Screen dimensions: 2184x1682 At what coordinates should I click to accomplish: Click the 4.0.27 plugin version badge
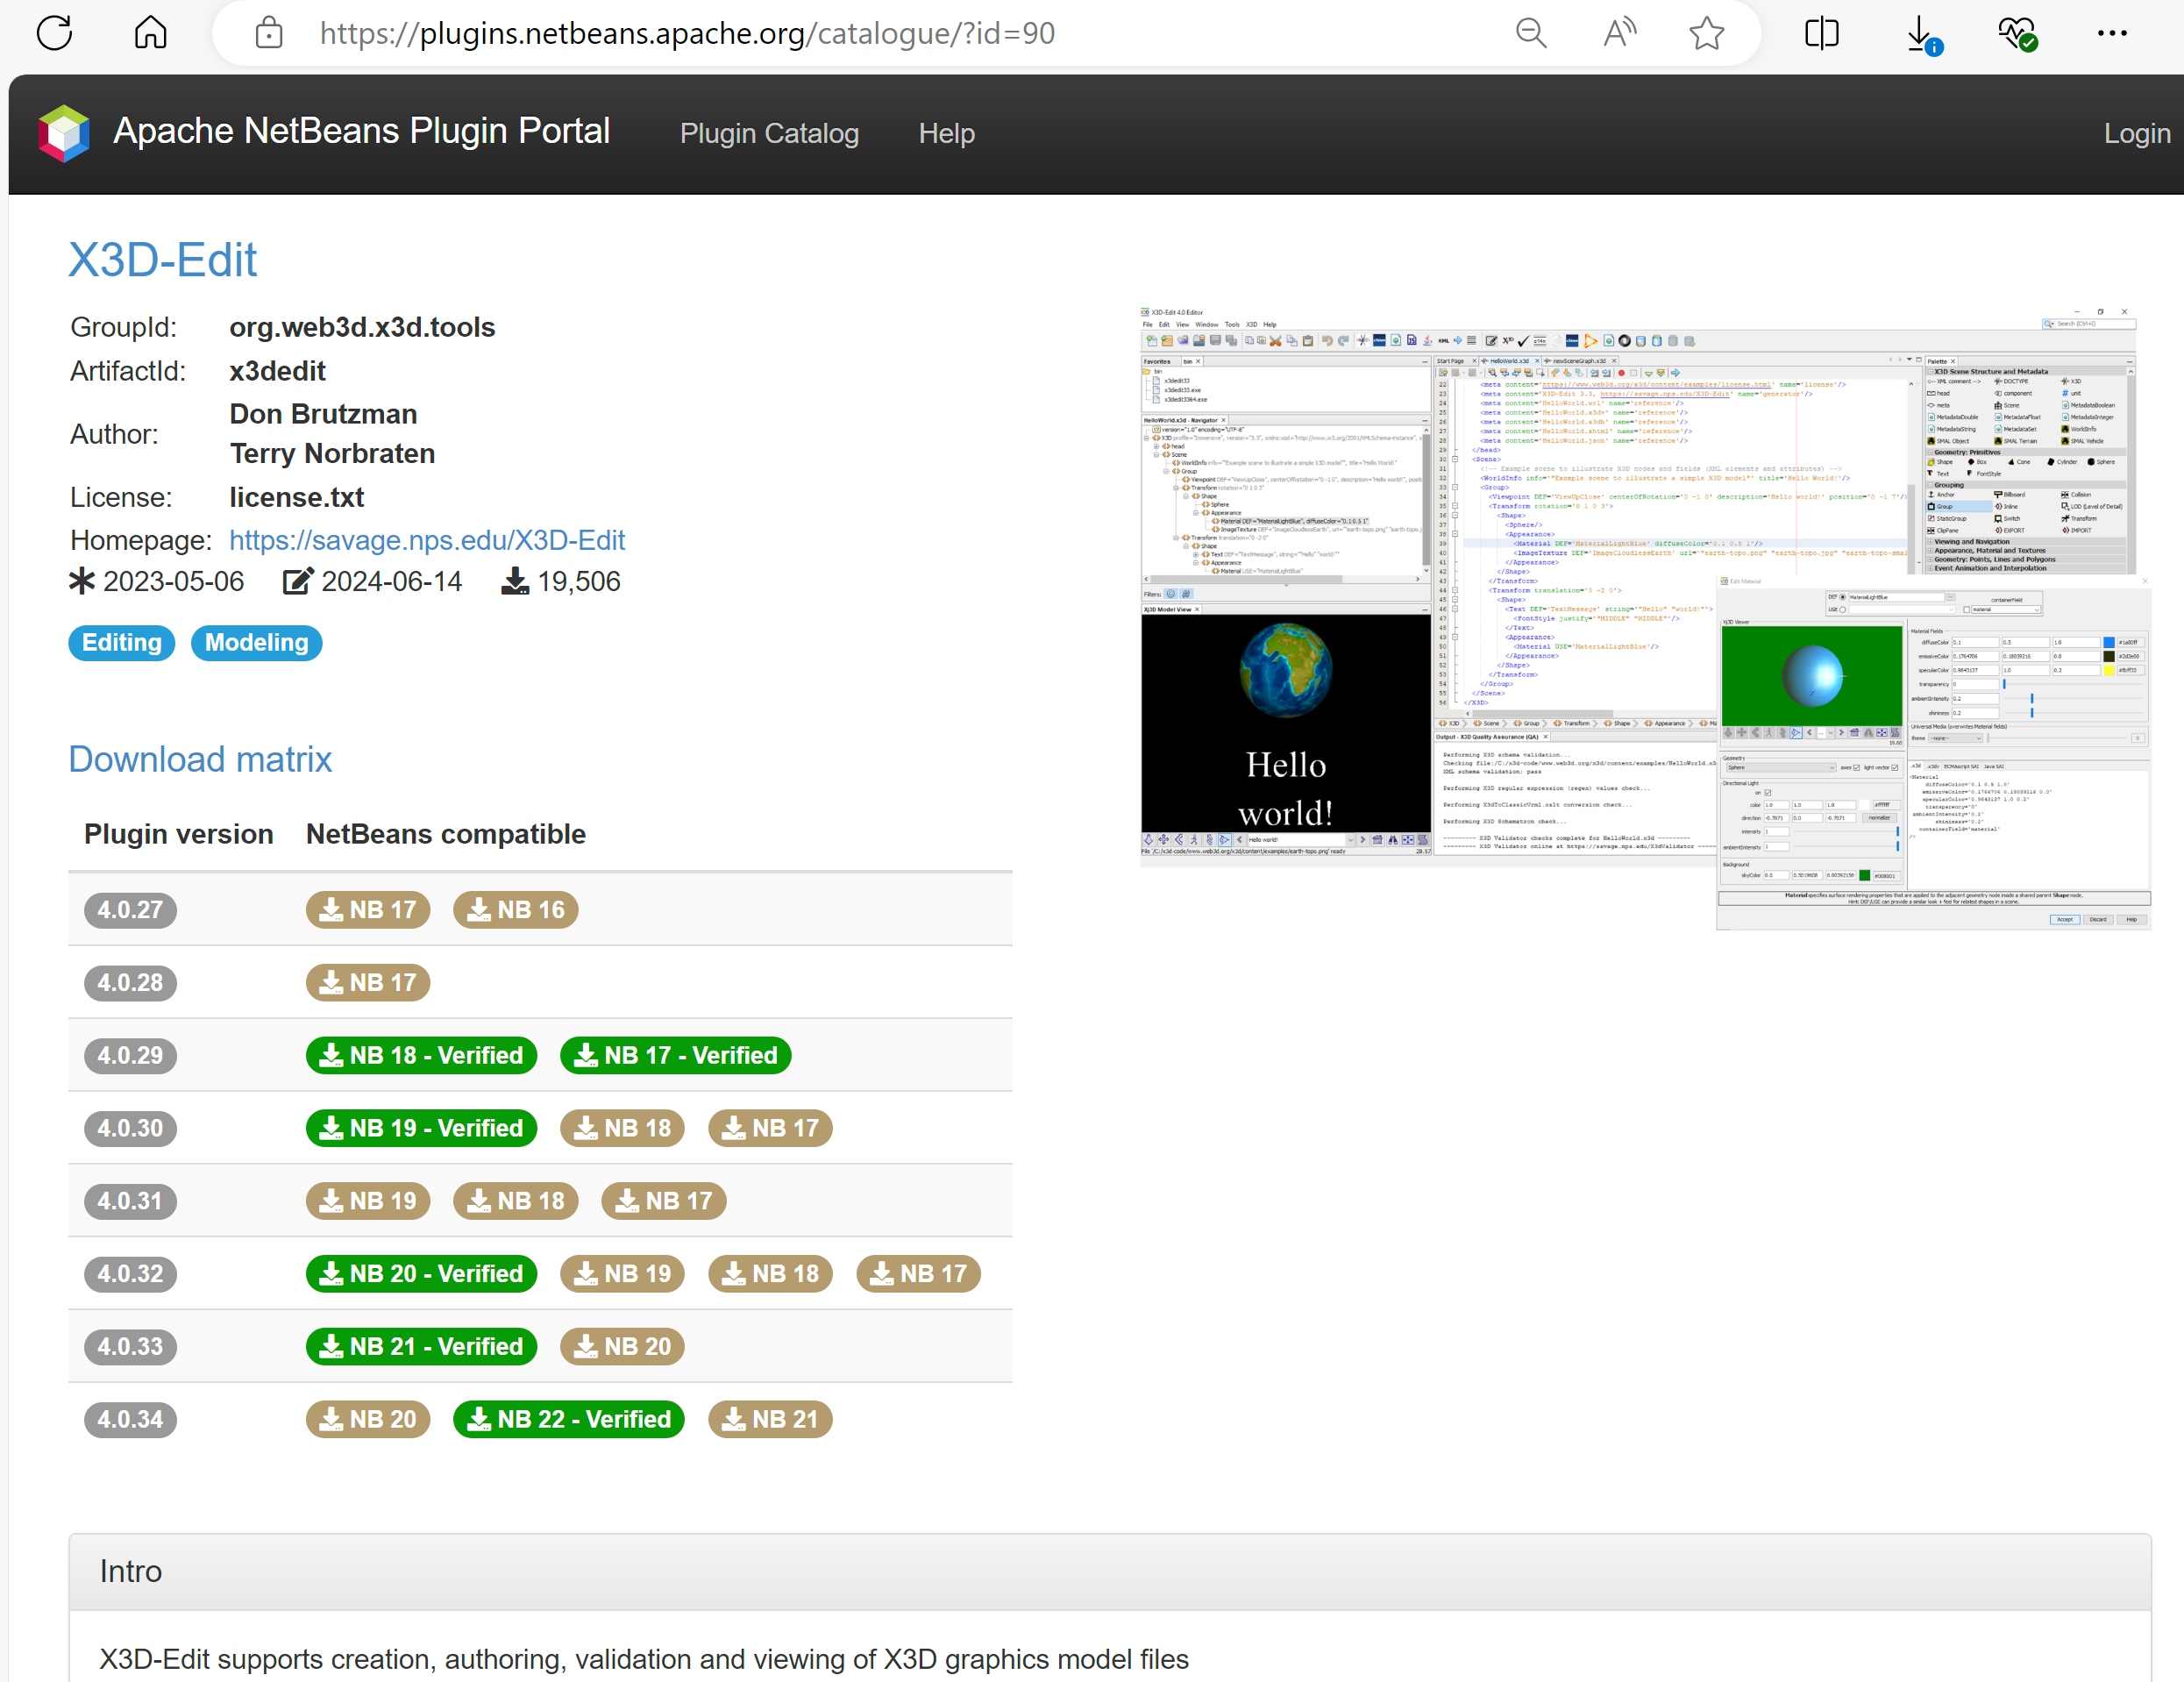(130, 910)
